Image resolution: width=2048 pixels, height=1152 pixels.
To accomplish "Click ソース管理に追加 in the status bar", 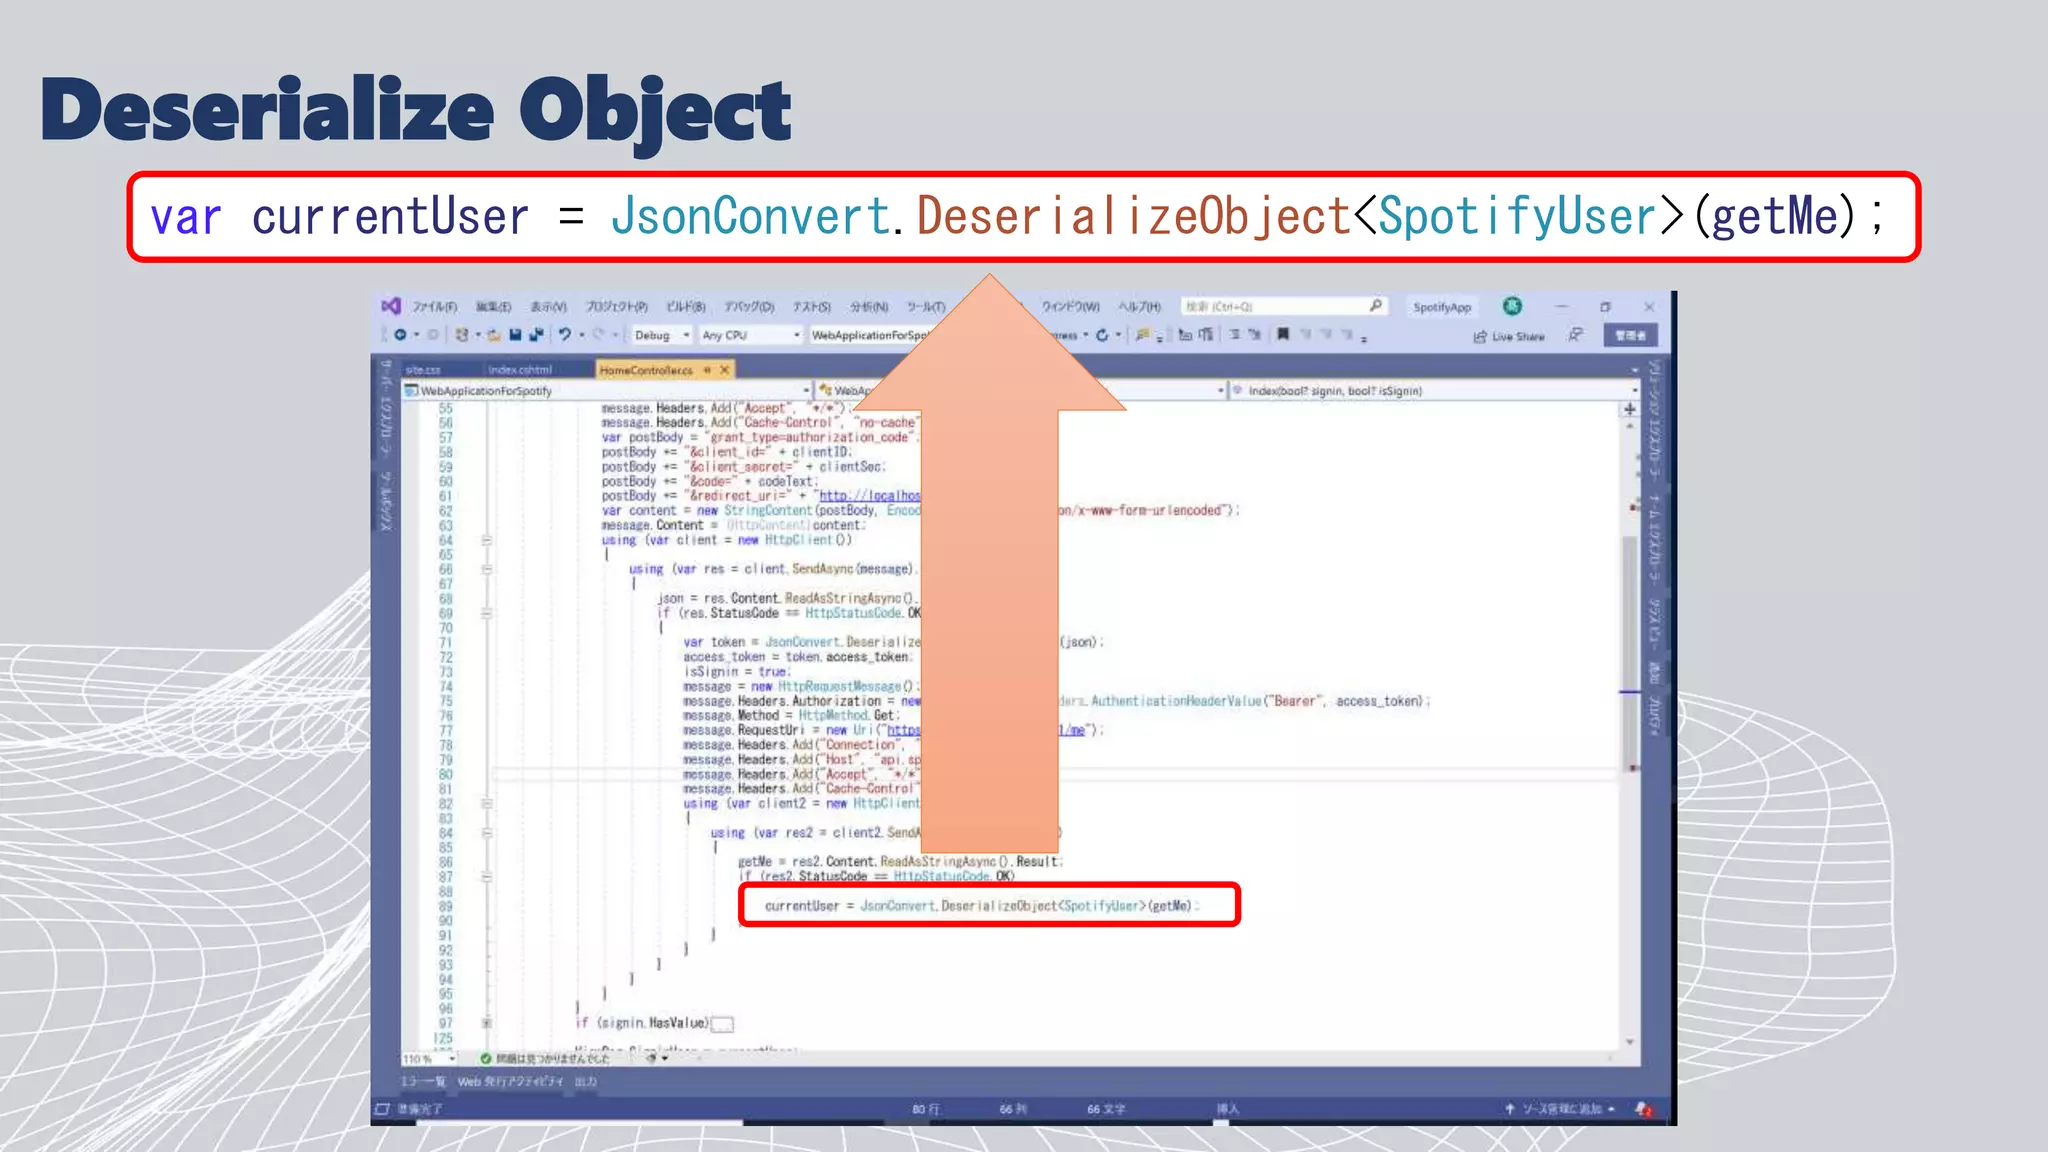I will 1560,1109.
